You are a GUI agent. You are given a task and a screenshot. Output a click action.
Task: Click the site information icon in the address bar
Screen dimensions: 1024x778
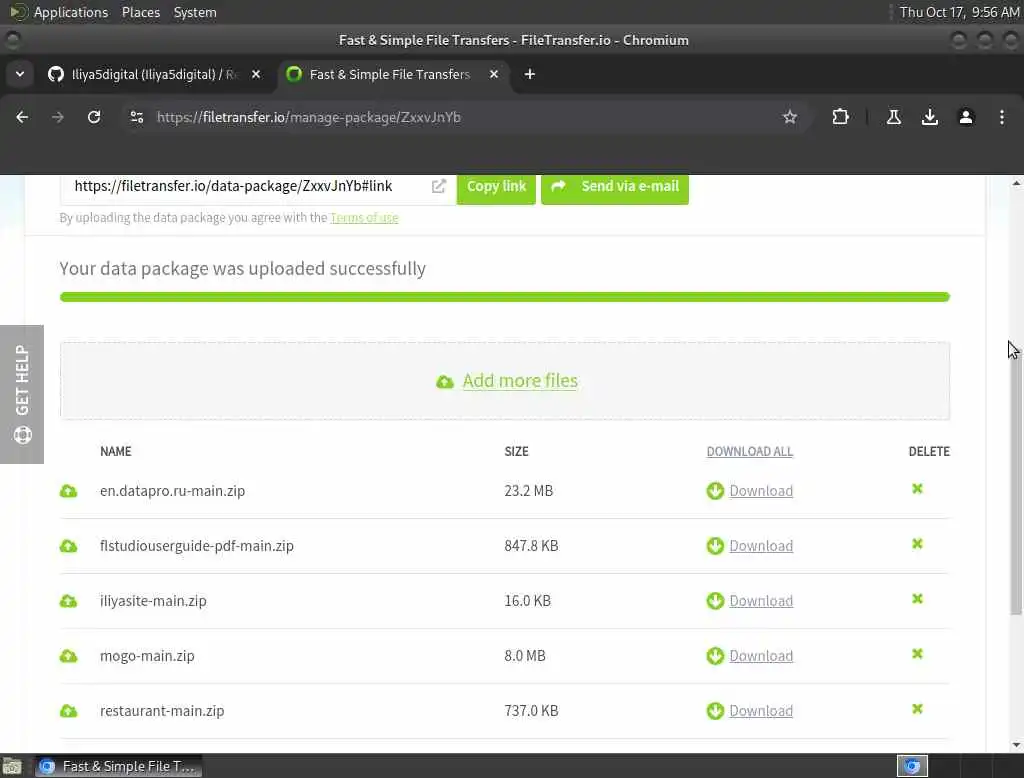(x=137, y=117)
